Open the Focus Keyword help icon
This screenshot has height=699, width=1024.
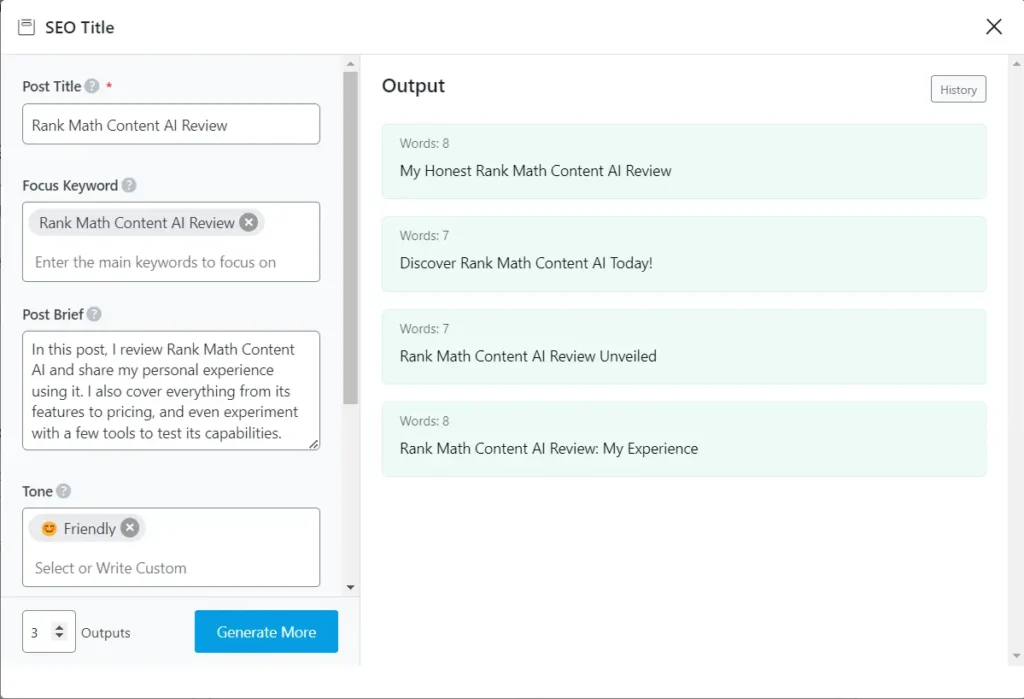click(129, 185)
